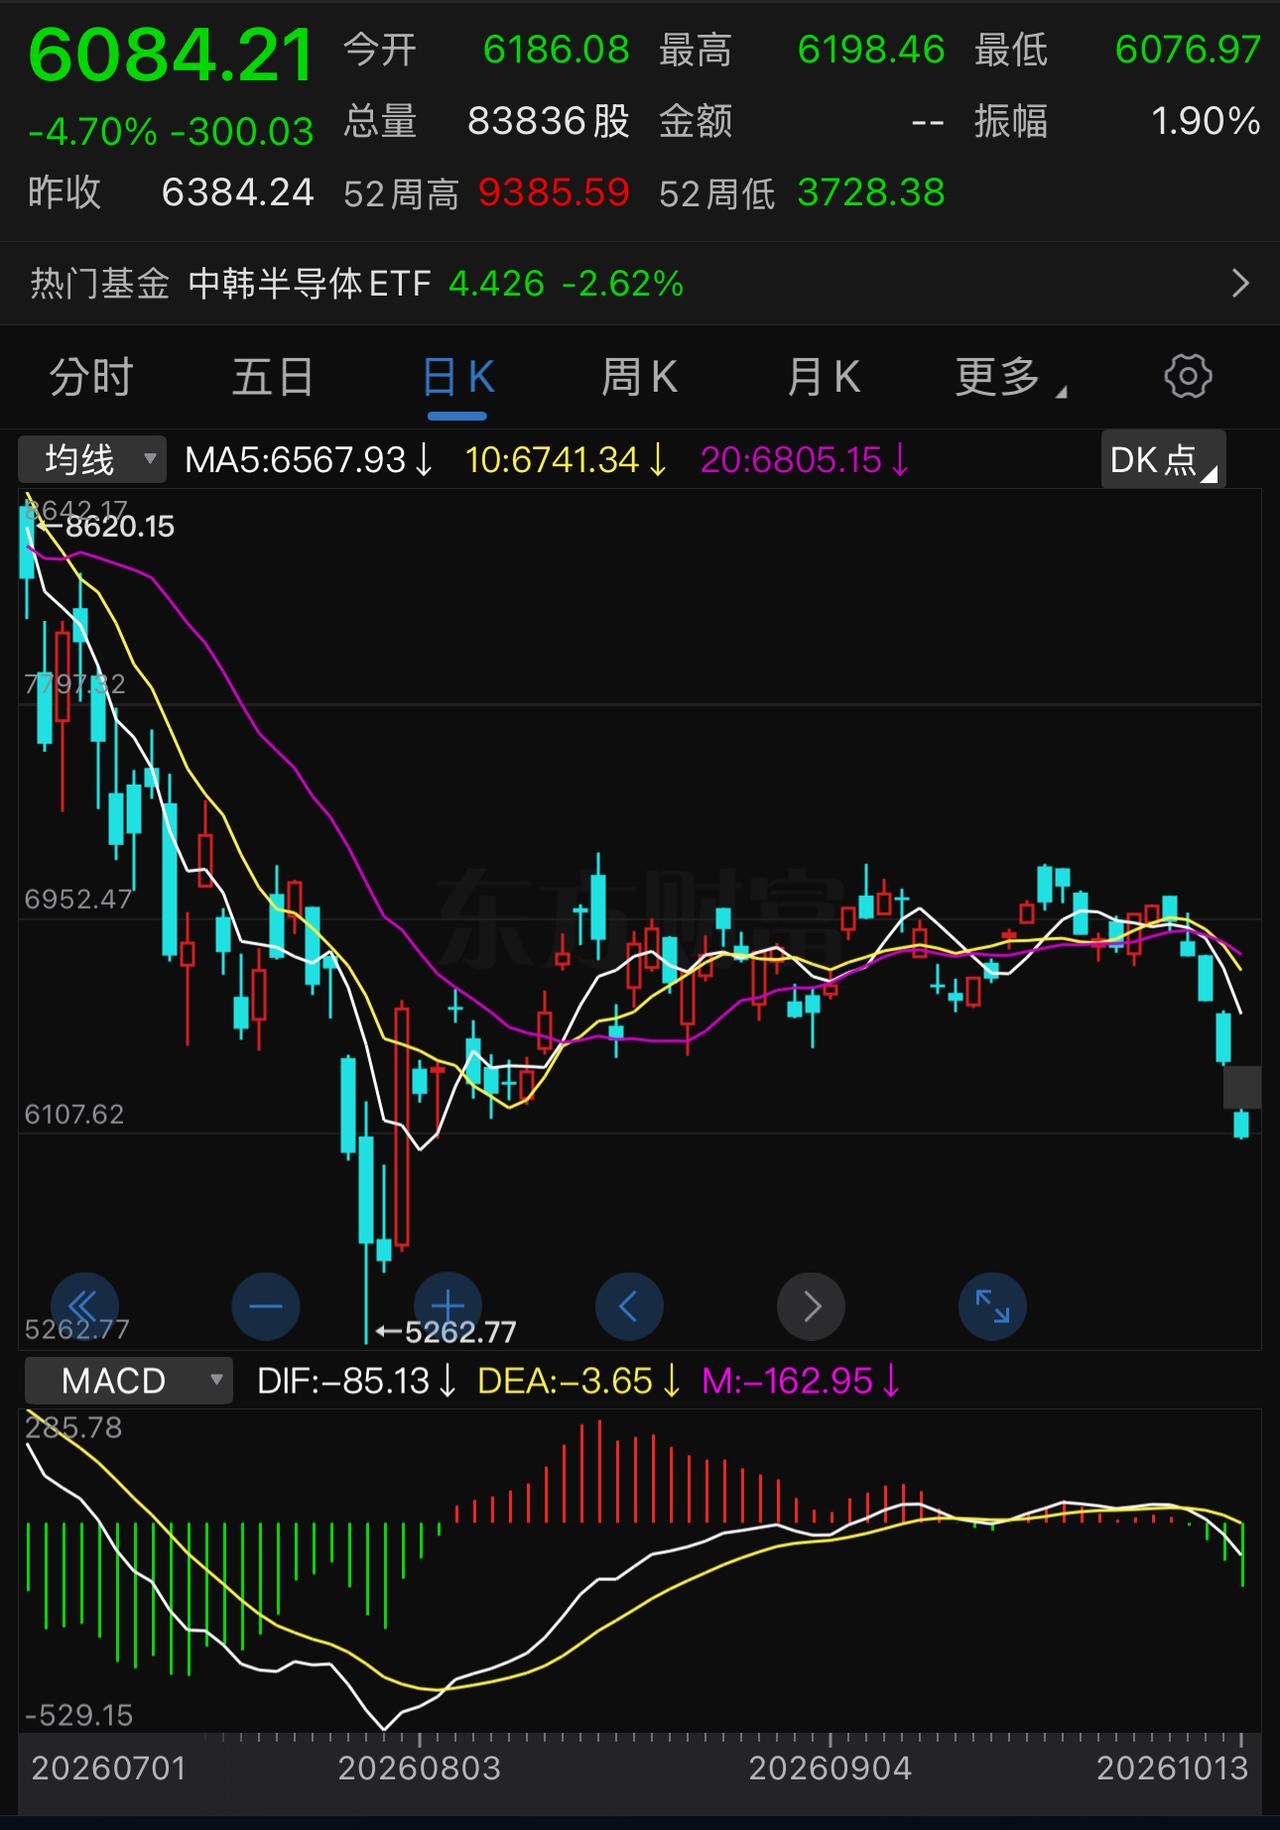Tap the magenta 20:6805.15 MA label
This screenshot has width=1280, height=1830.
click(x=805, y=460)
